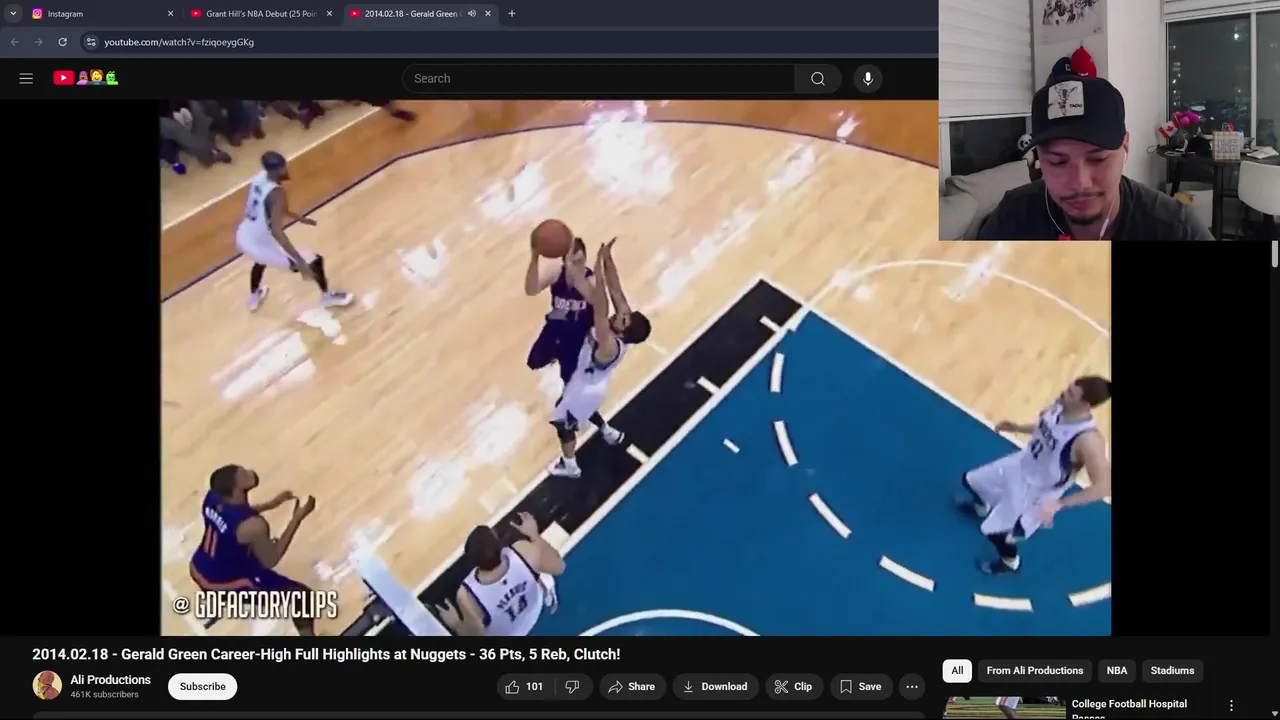Mute the tab using speaker icon
Viewport: 1280px width, 720px height.
click(471, 14)
